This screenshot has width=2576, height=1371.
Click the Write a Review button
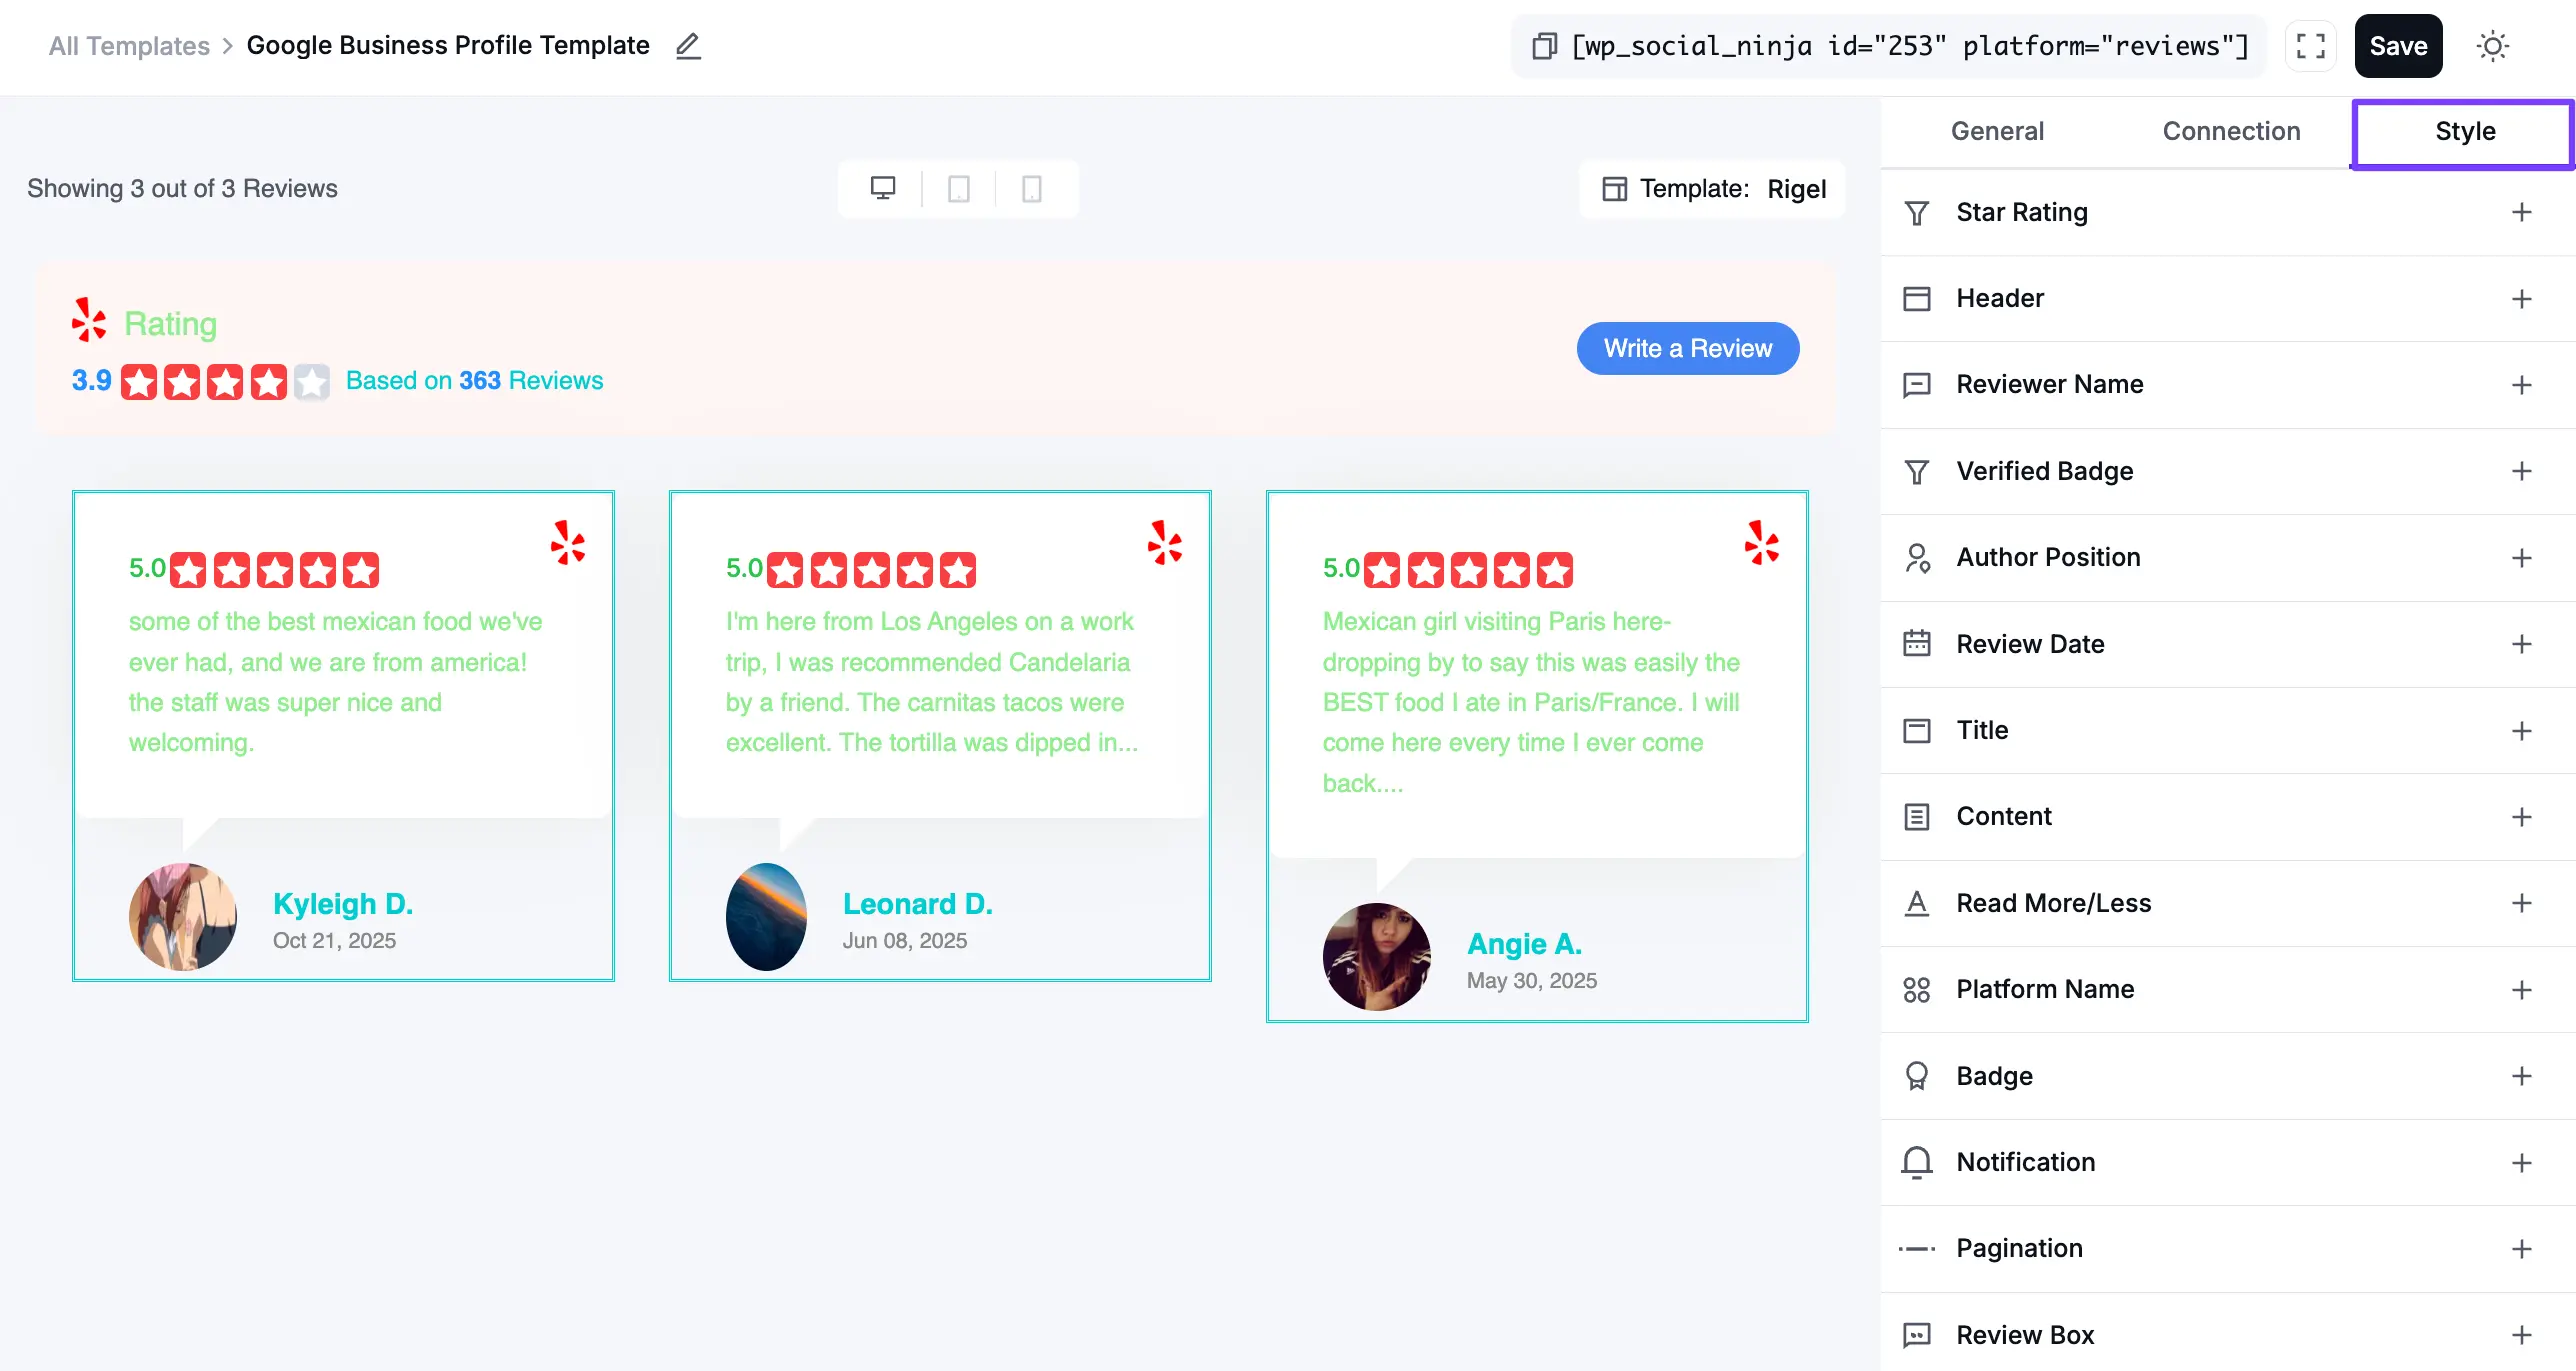coord(1687,348)
